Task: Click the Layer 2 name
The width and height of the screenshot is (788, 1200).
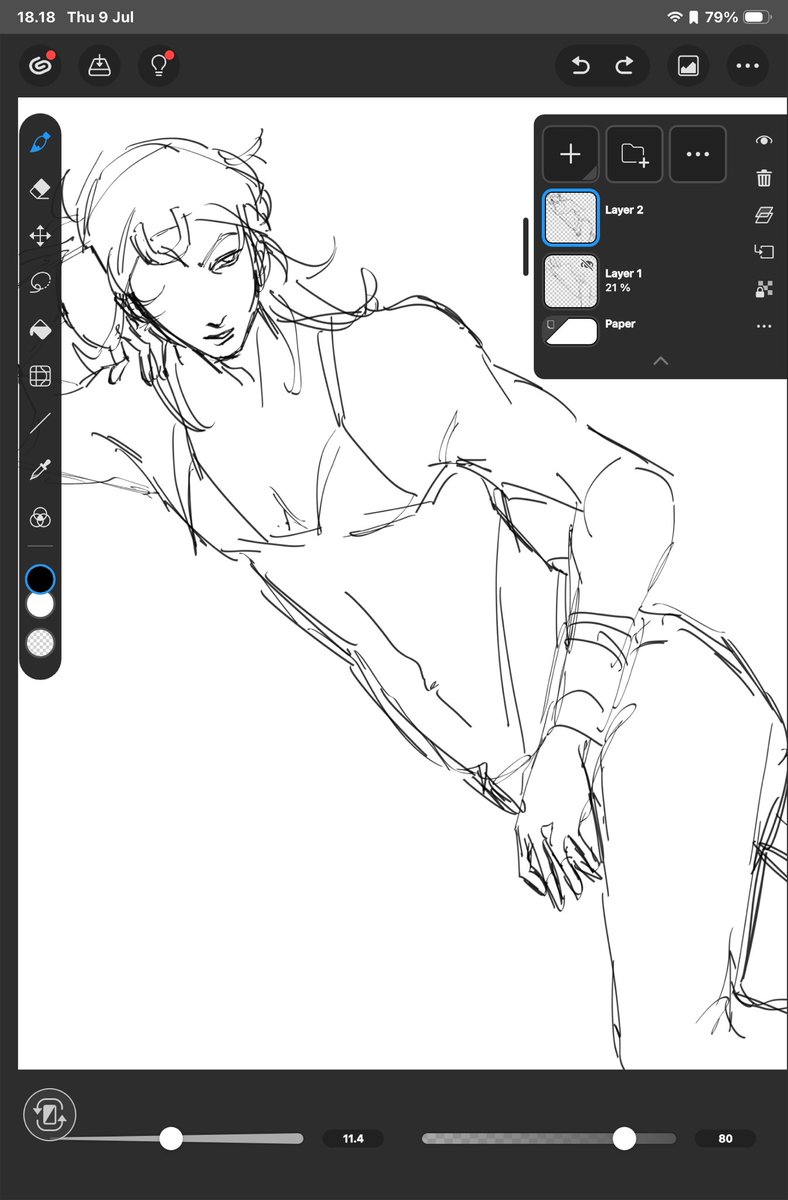Action: coord(624,211)
